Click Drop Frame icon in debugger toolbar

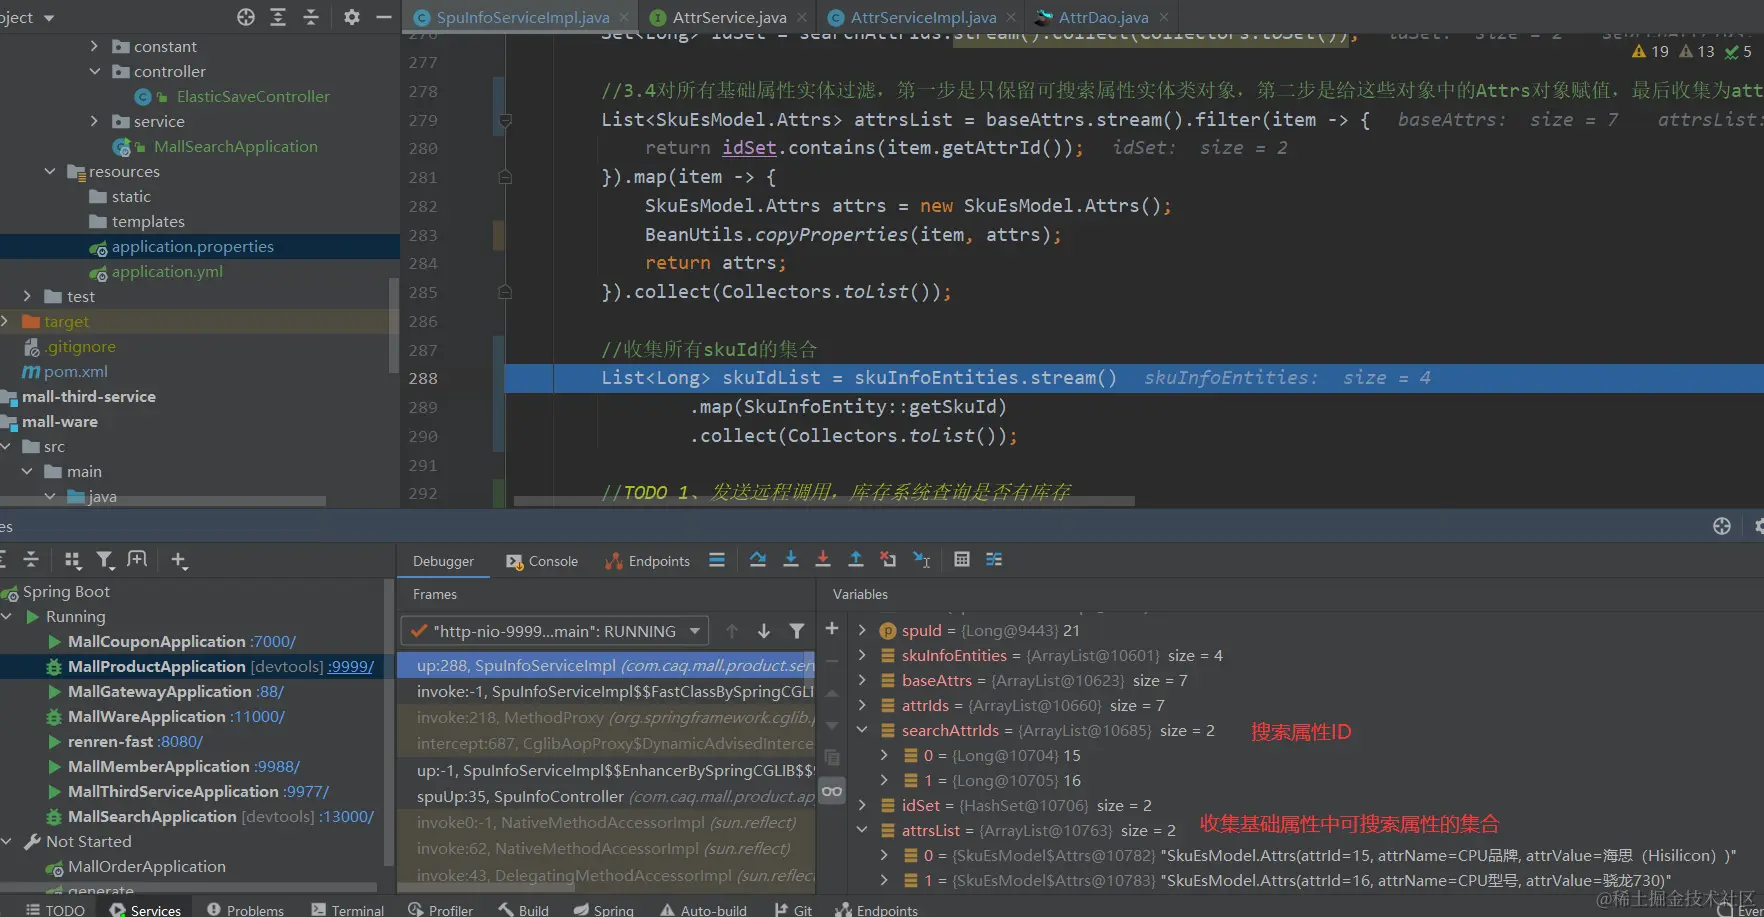point(888,560)
